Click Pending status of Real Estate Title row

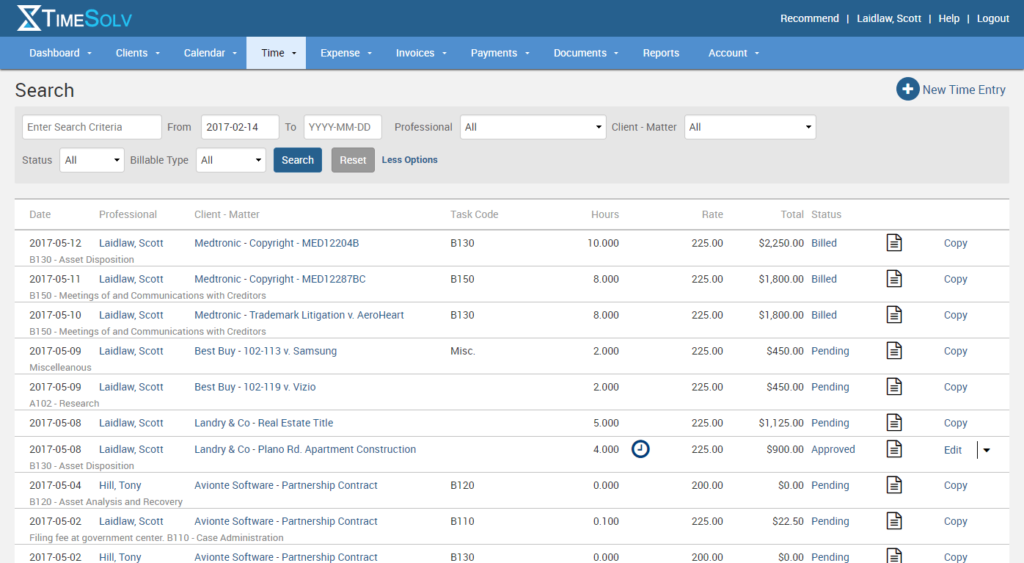(830, 423)
